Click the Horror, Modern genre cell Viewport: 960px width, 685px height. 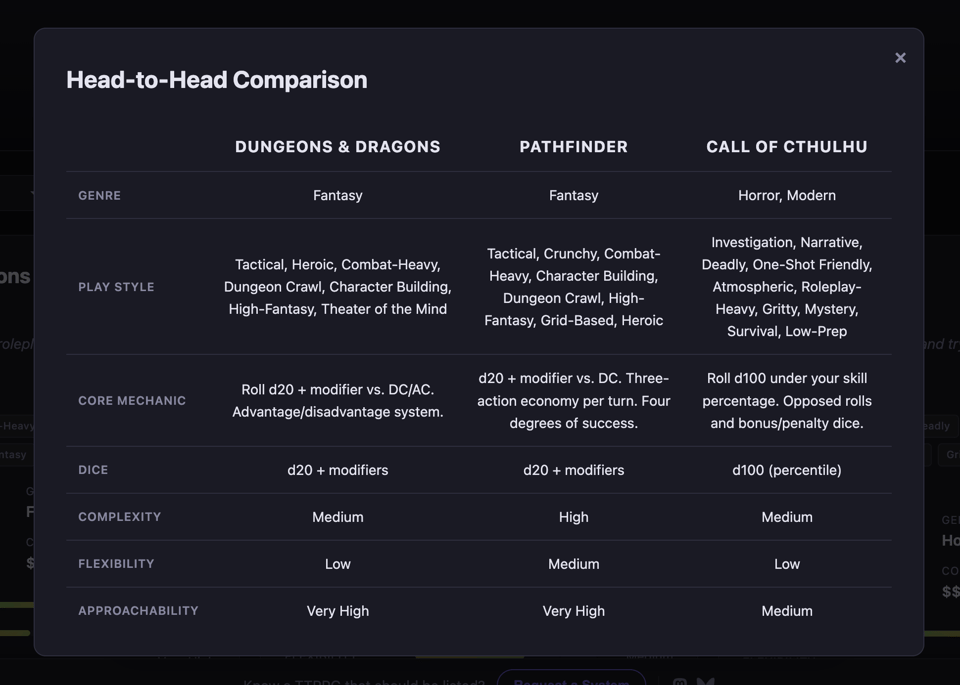pyautogui.click(x=786, y=196)
